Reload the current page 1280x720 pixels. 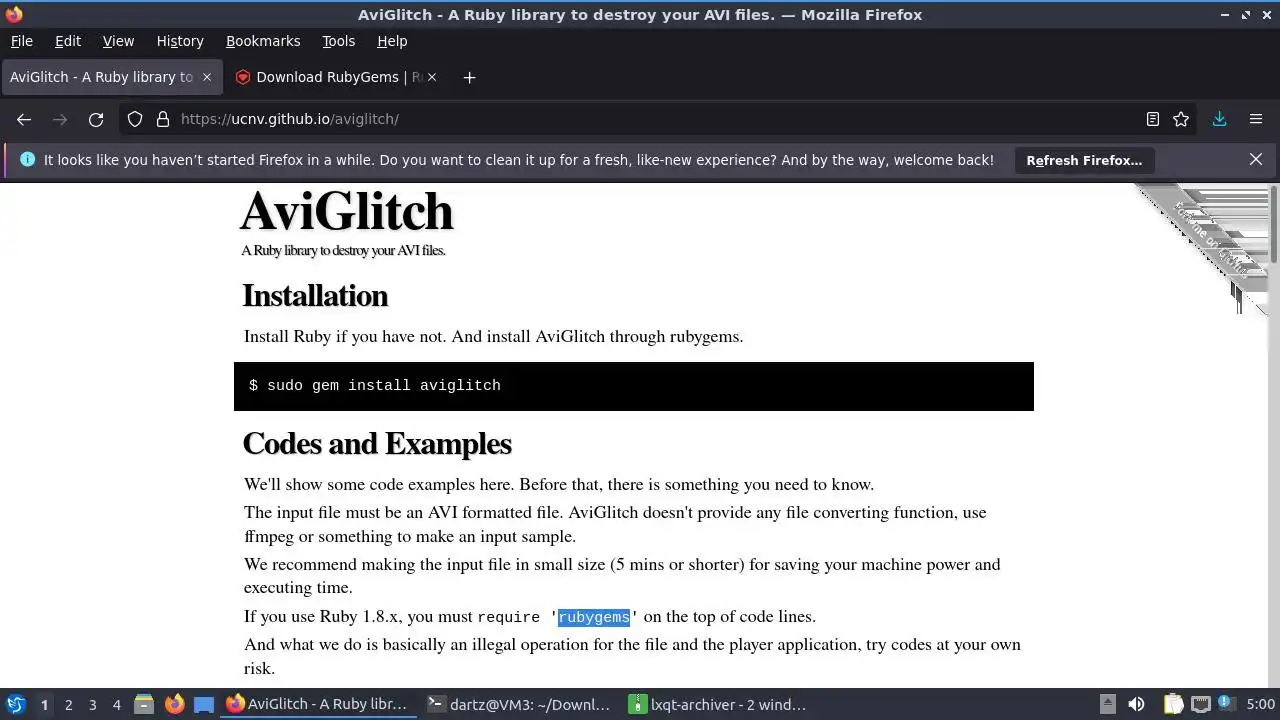(96, 119)
